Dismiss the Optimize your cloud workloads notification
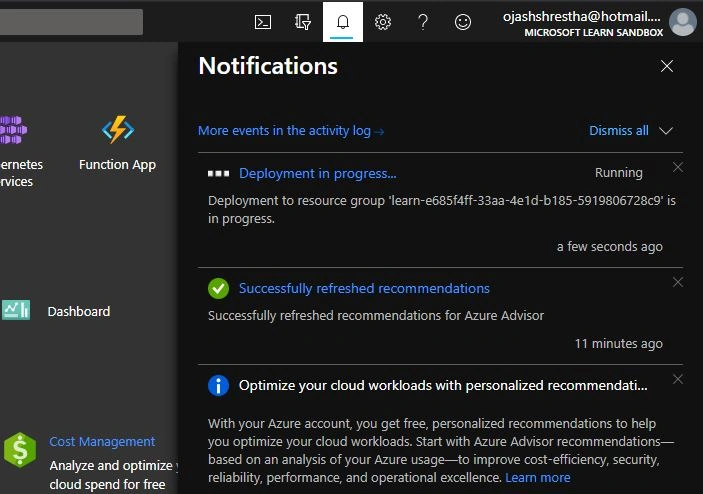The width and height of the screenshot is (703, 494). click(678, 379)
